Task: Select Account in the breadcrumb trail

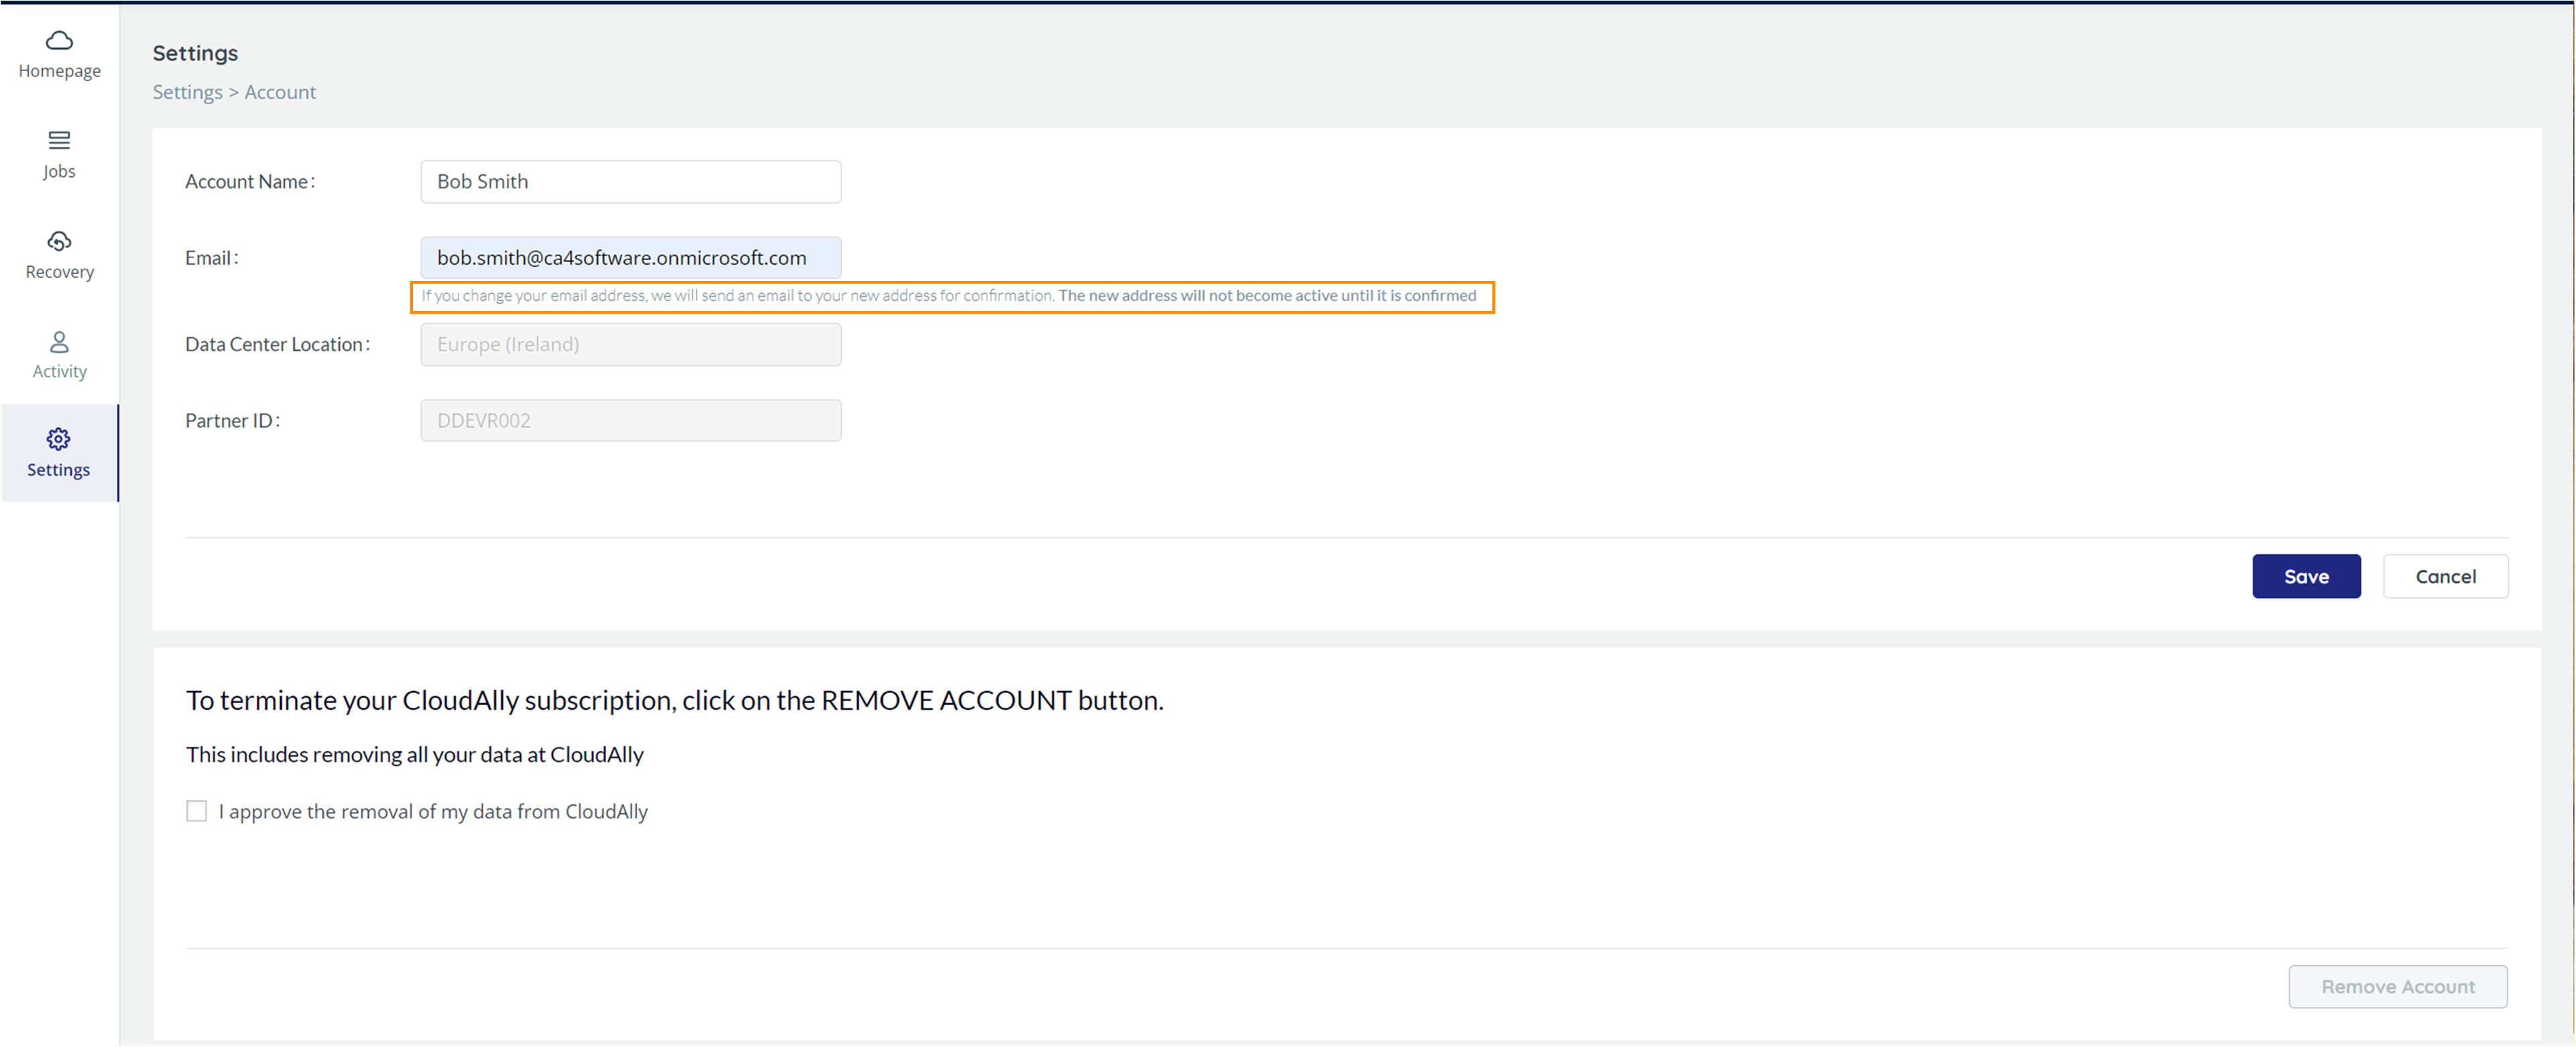Action: pos(280,91)
